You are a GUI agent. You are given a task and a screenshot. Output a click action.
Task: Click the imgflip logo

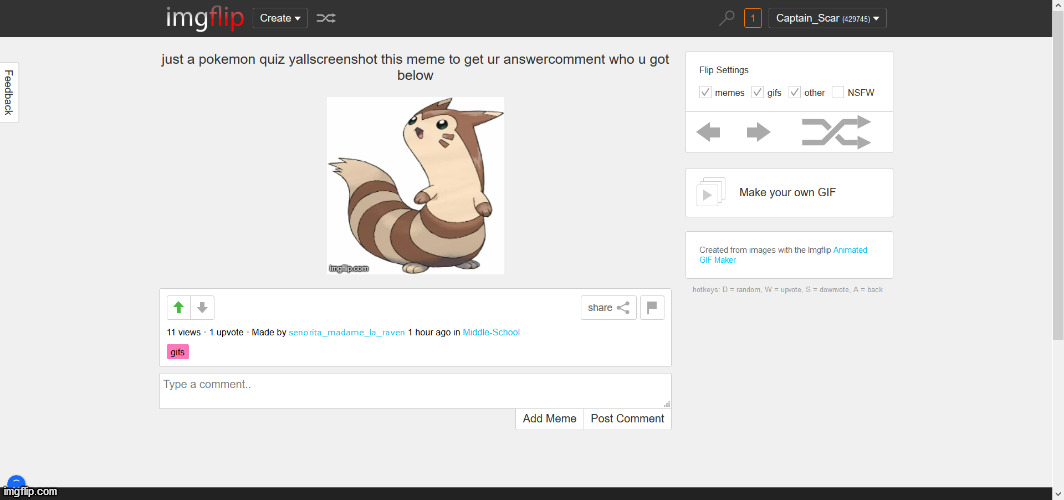pos(204,18)
